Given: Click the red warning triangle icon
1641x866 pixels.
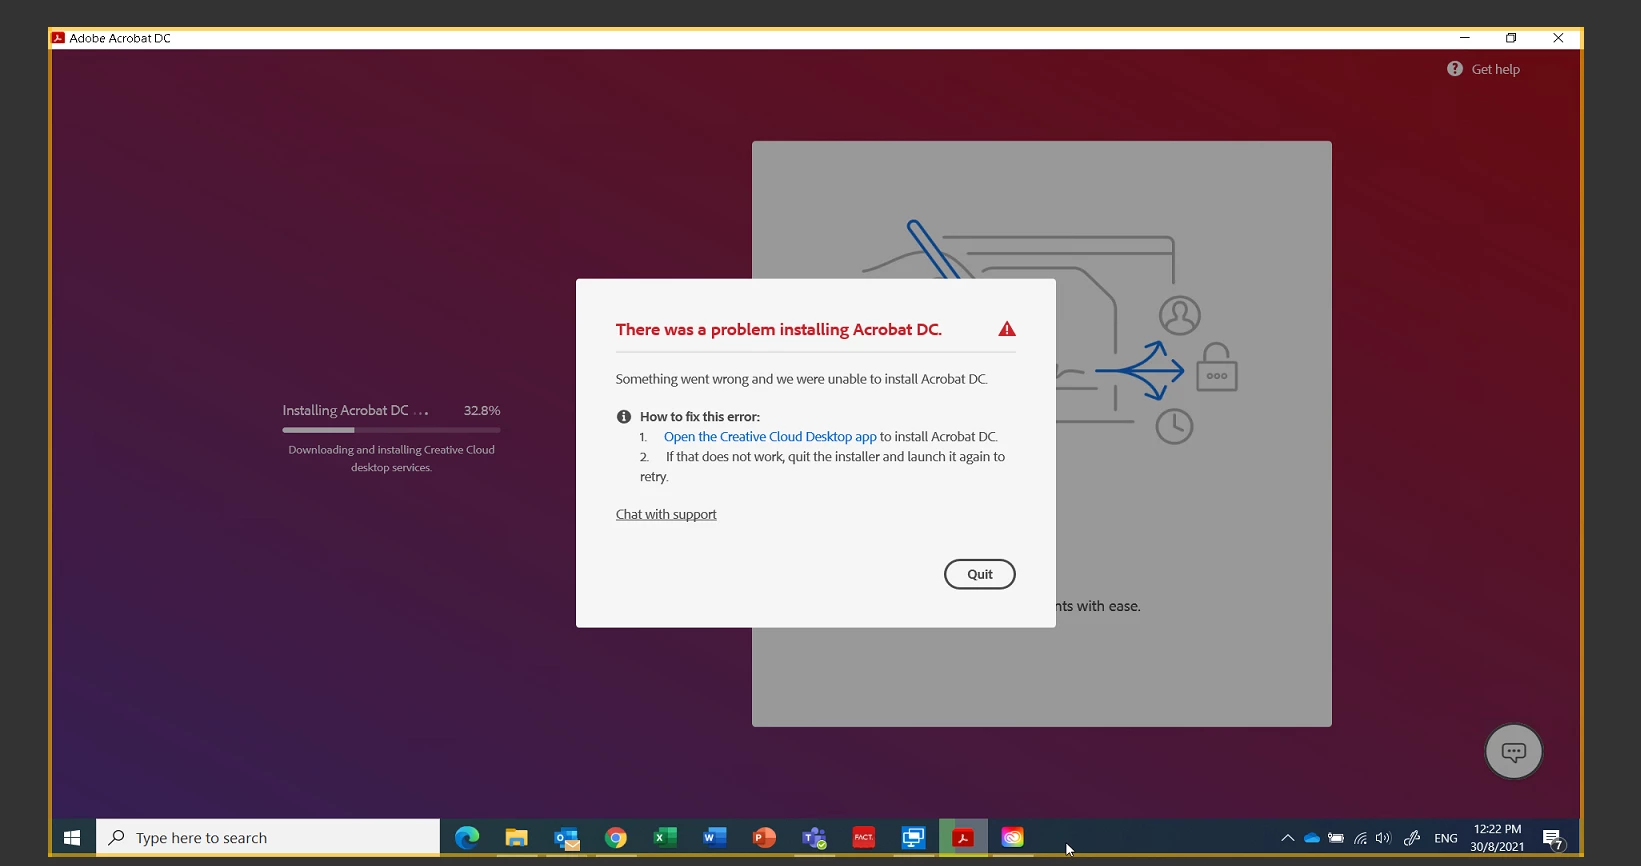Looking at the screenshot, I should pos(1007,329).
